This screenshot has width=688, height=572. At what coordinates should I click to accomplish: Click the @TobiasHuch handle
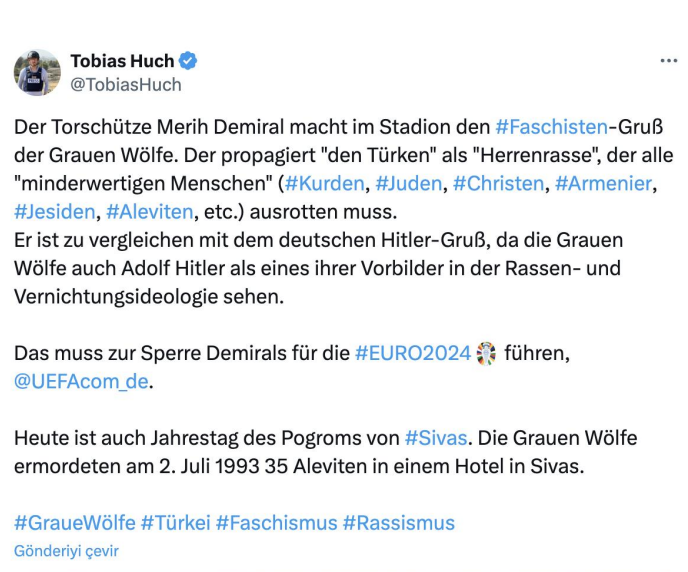(x=125, y=85)
